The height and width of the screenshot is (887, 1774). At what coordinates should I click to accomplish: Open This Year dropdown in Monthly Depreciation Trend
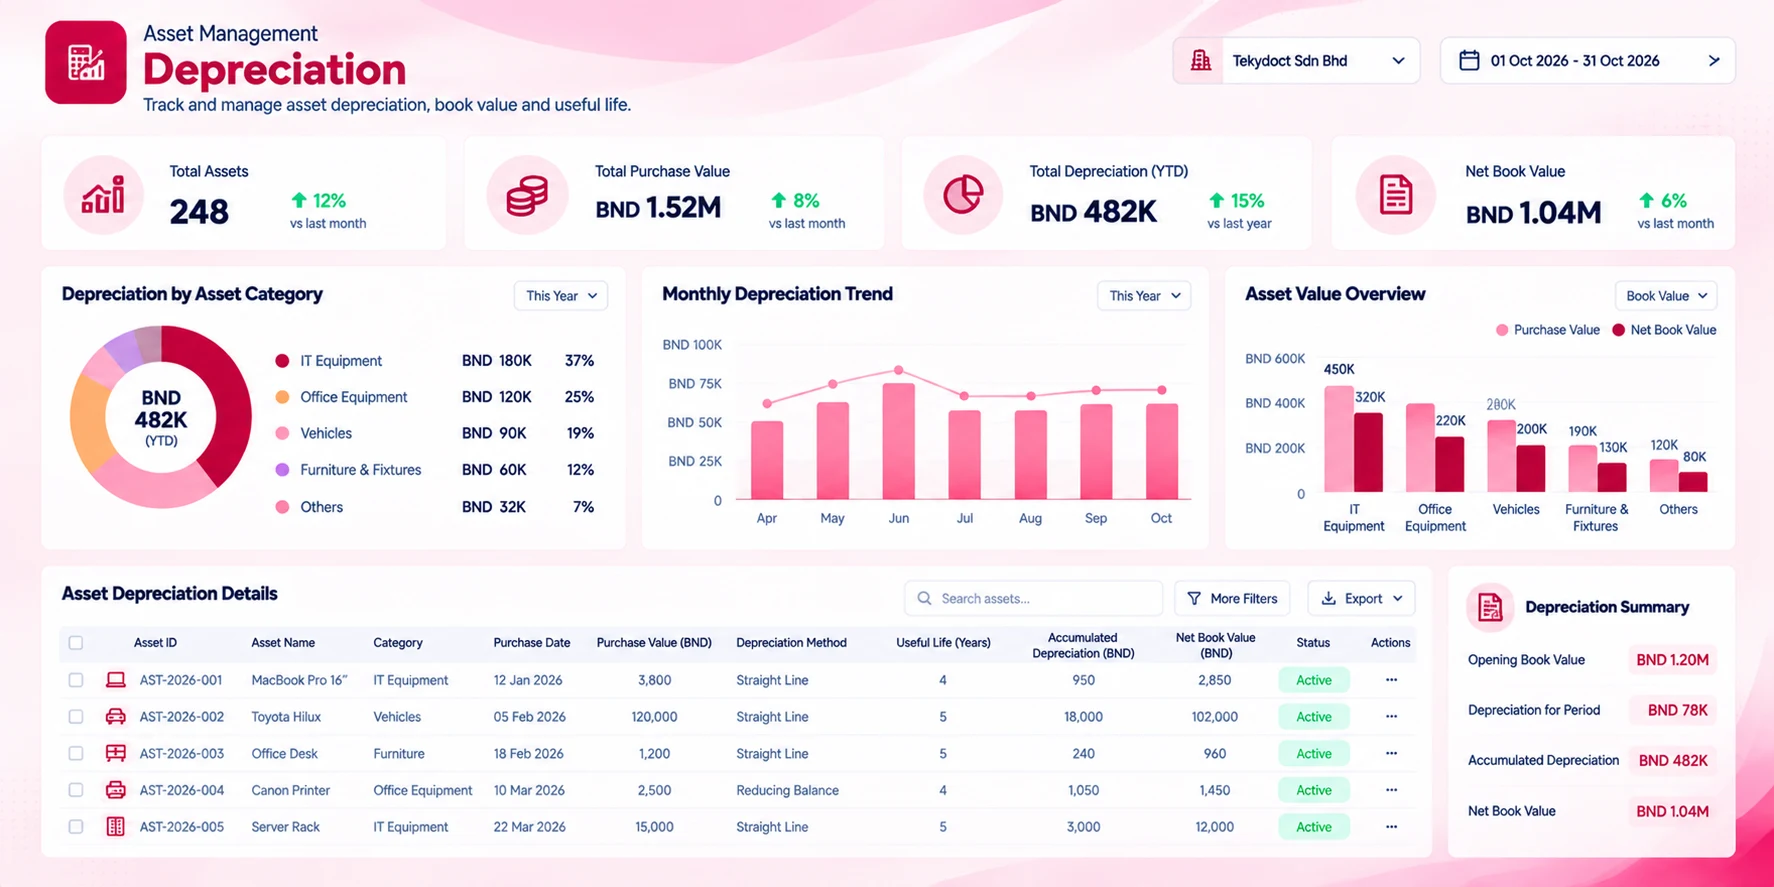point(1144,296)
